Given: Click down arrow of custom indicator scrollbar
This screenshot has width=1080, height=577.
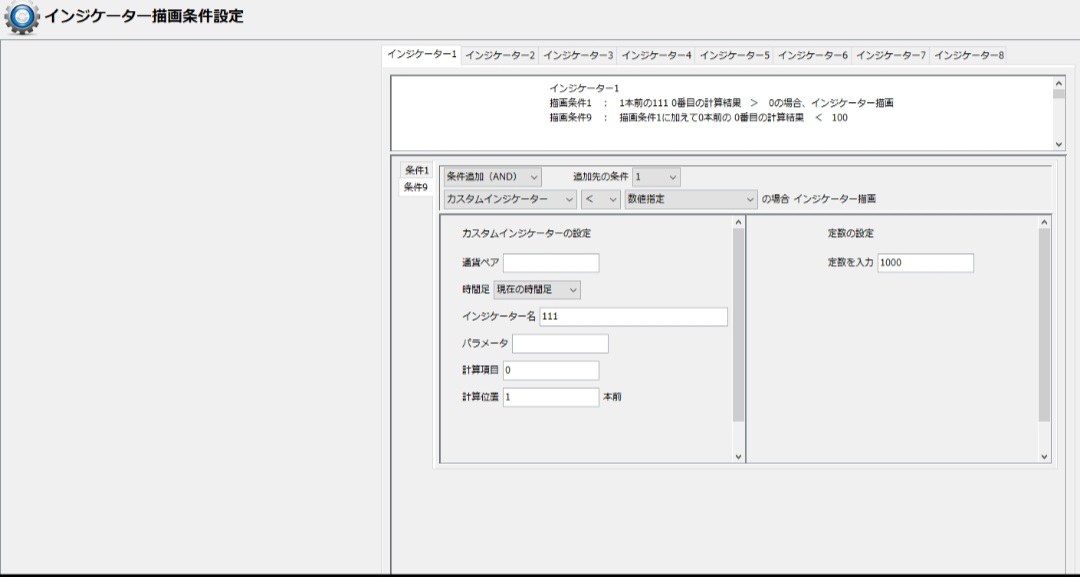Looking at the screenshot, I should (x=739, y=456).
